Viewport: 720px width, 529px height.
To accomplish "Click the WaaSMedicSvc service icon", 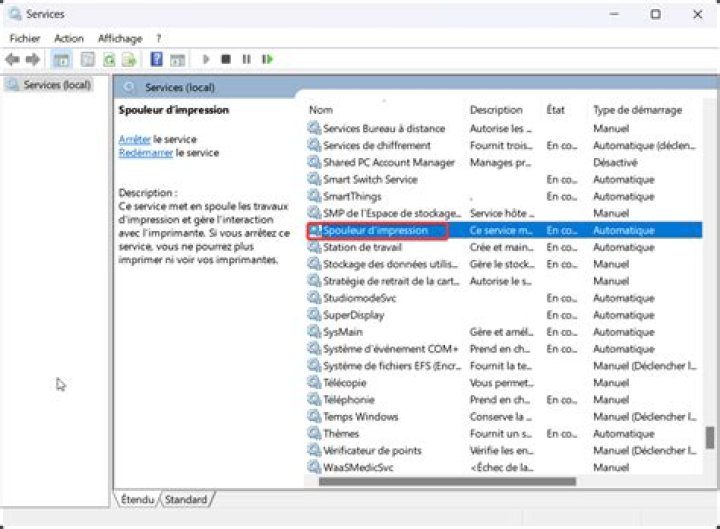I will [314, 467].
